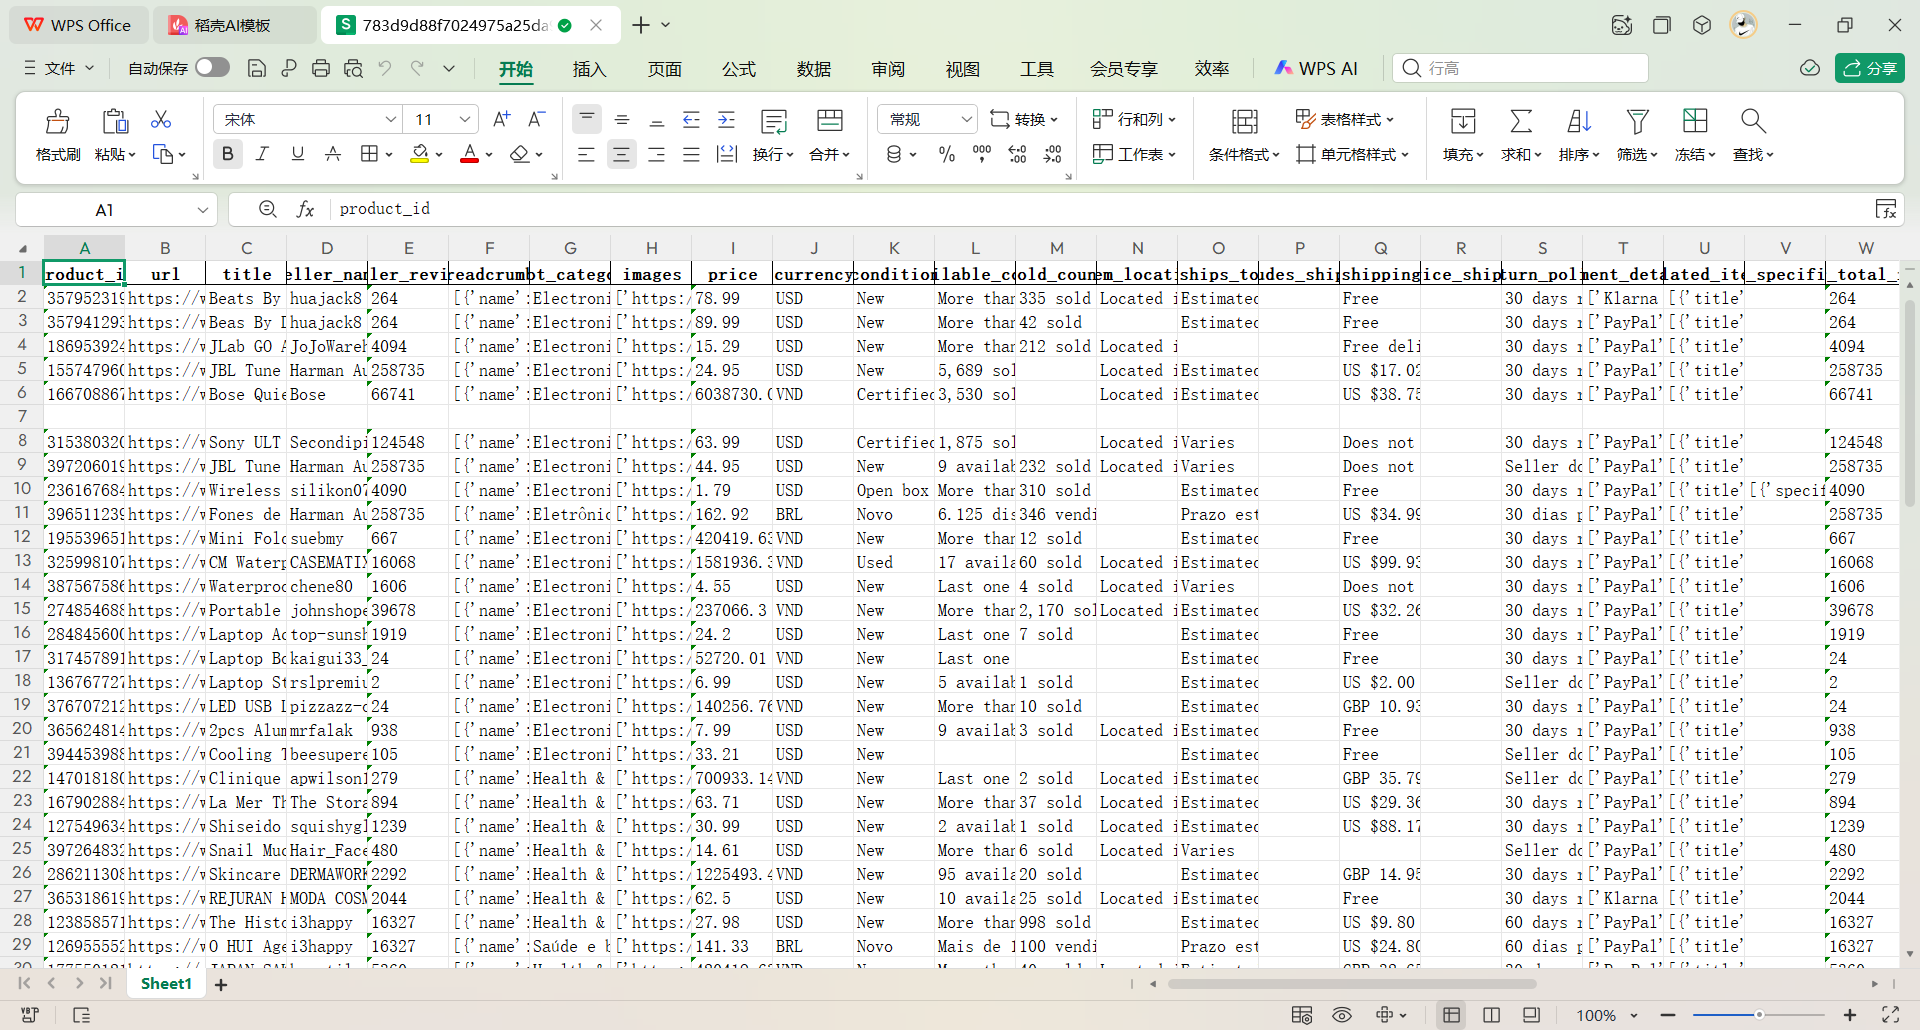The height and width of the screenshot is (1030, 1920).
Task: Apply italic formatting
Action: point(262,154)
